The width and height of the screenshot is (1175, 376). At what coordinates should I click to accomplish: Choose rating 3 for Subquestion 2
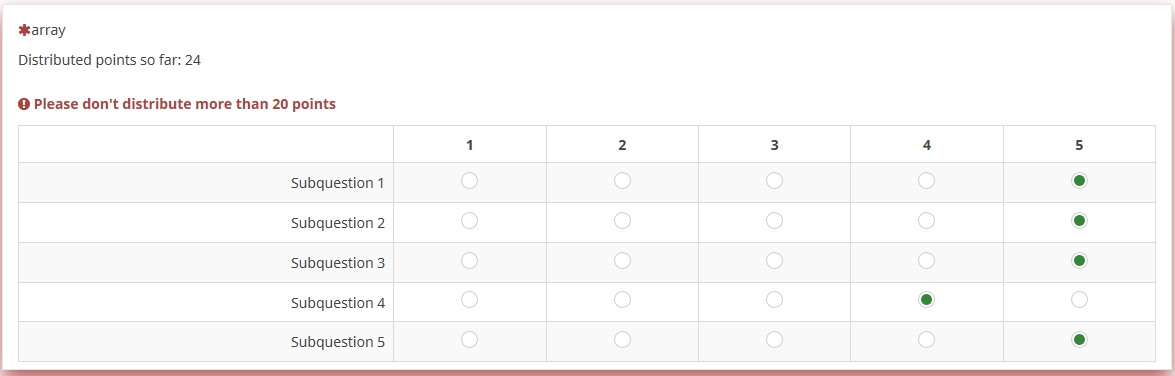point(774,220)
